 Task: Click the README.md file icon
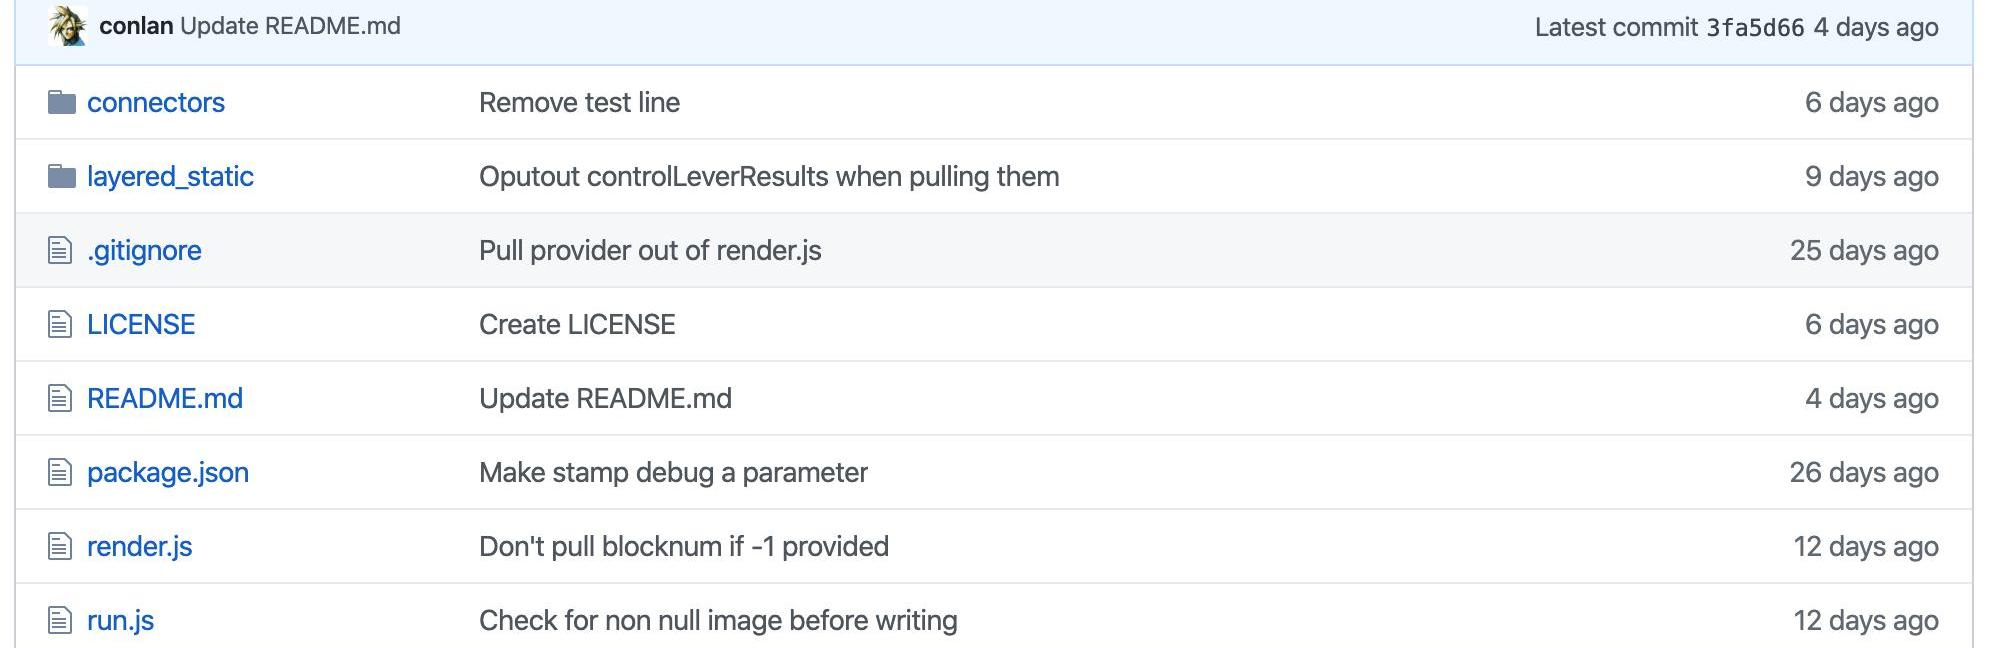[x=60, y=398]
